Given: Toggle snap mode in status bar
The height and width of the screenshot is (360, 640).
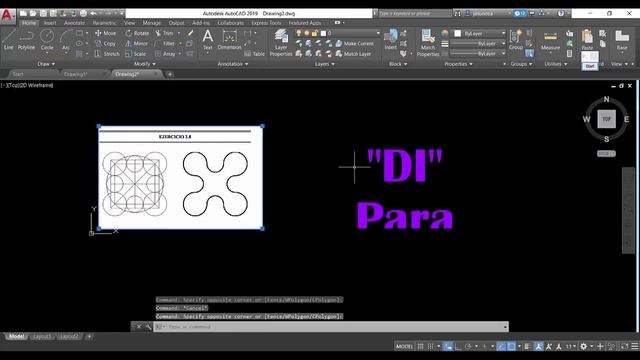Looking at the screenshot, I should 430,347.
